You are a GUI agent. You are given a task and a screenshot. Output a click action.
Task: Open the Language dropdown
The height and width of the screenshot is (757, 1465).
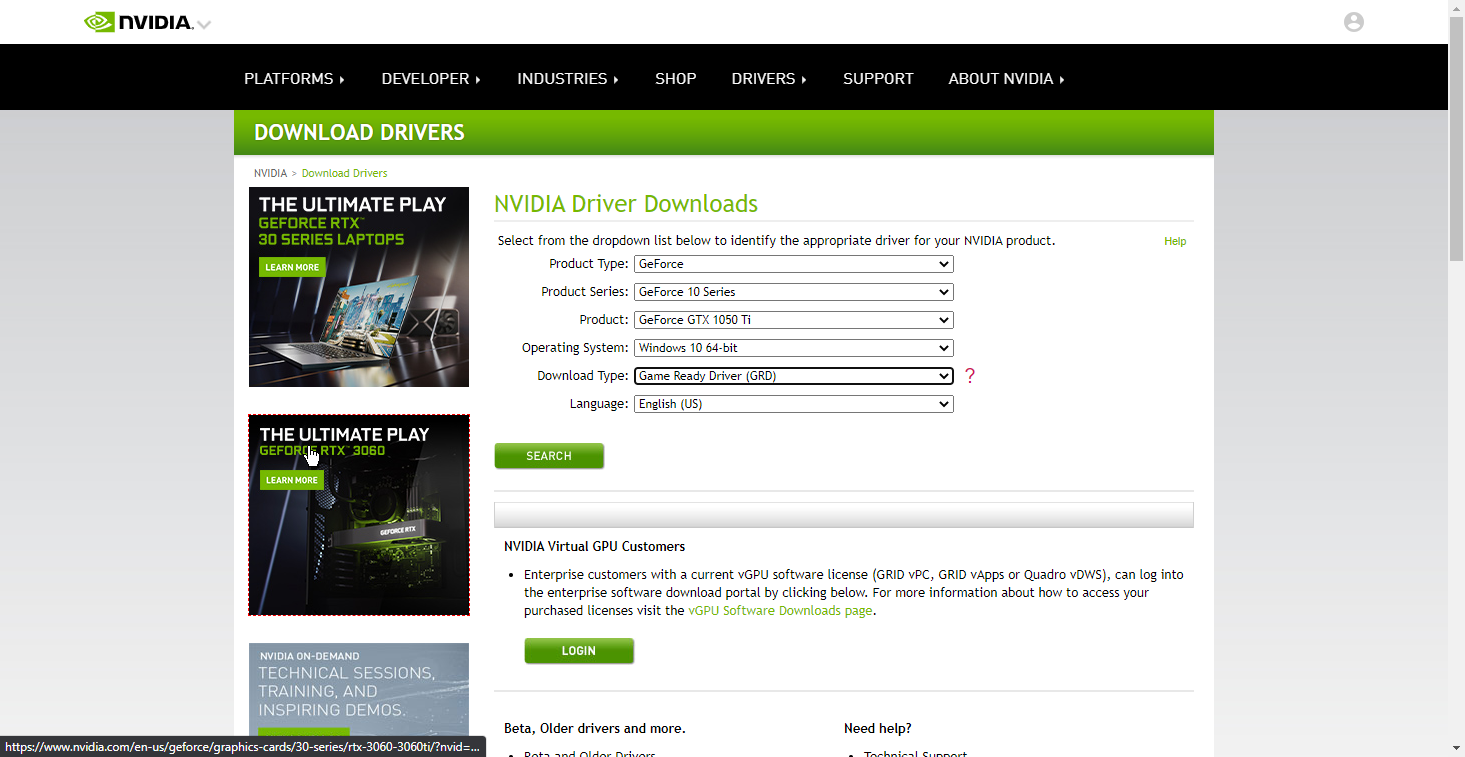(x=793, y=404)
